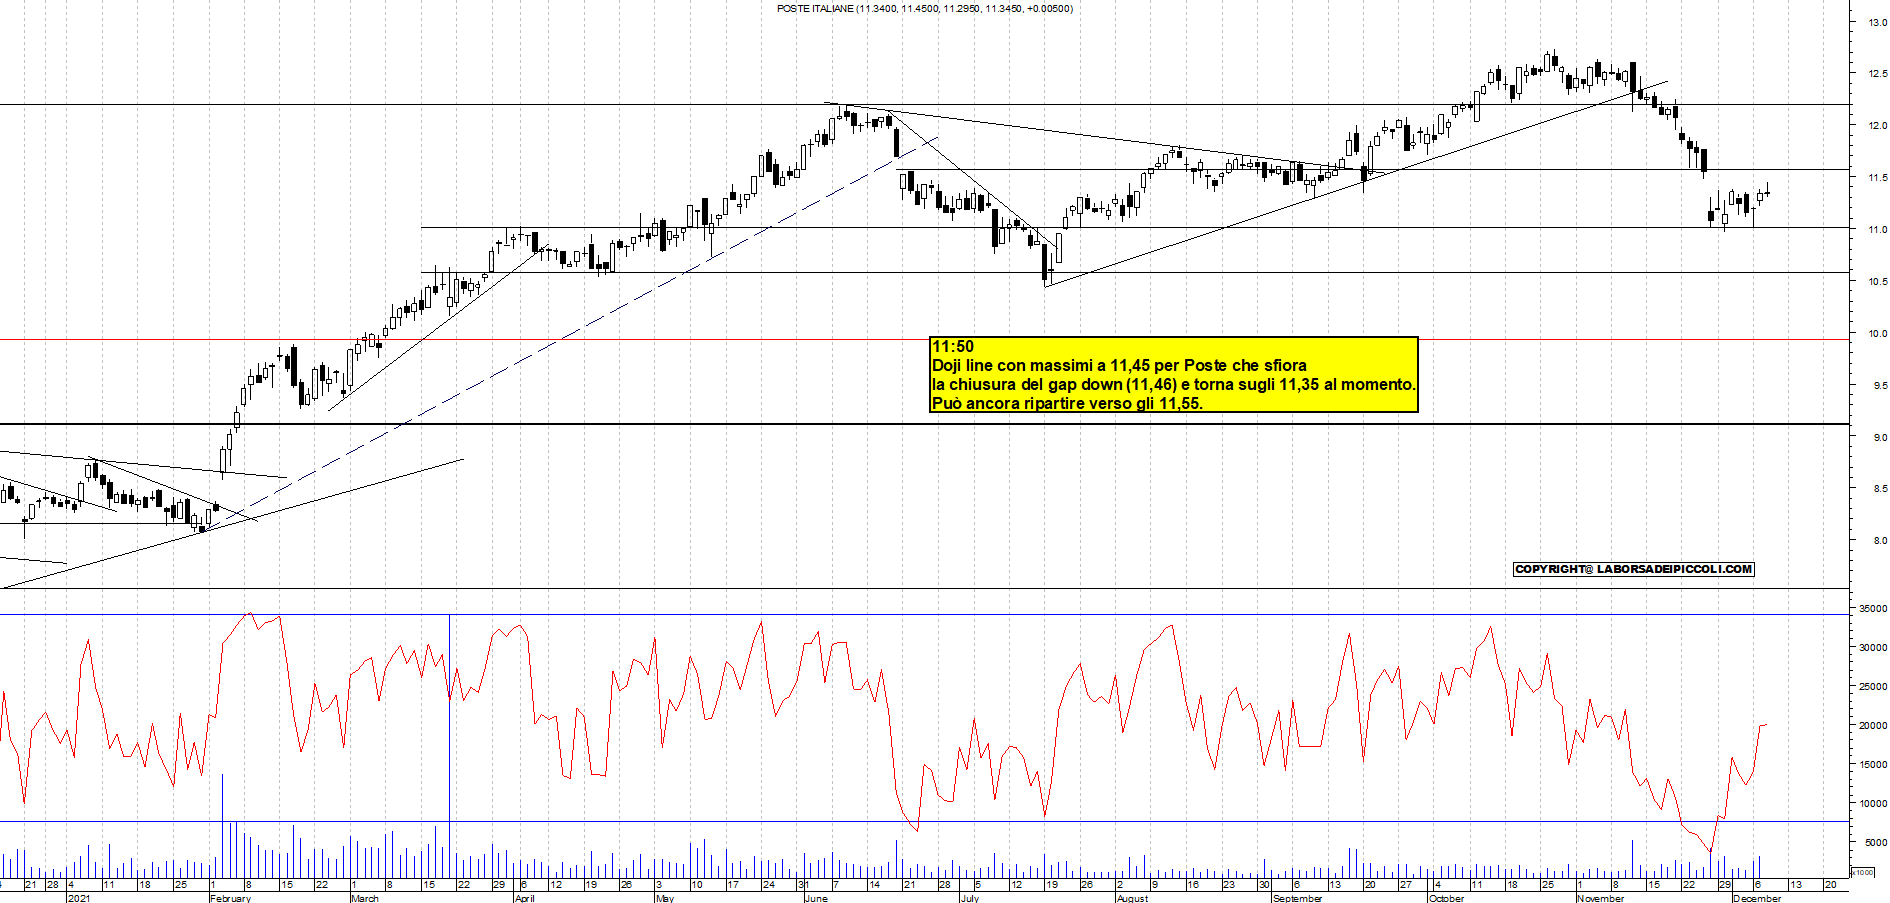The image size is (1890, 903).
Task: Click 'Può ancora ripartire verso gli 11,55.'
Action: [1067, 404]
